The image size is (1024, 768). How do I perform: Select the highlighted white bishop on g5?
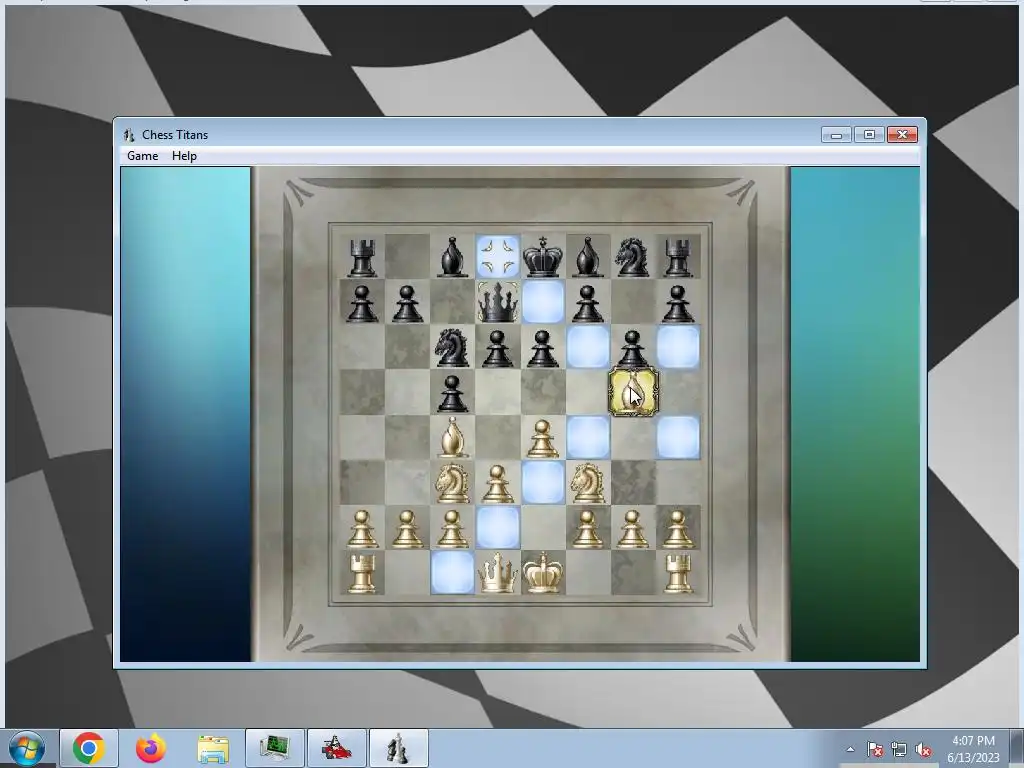coord(633,392)
